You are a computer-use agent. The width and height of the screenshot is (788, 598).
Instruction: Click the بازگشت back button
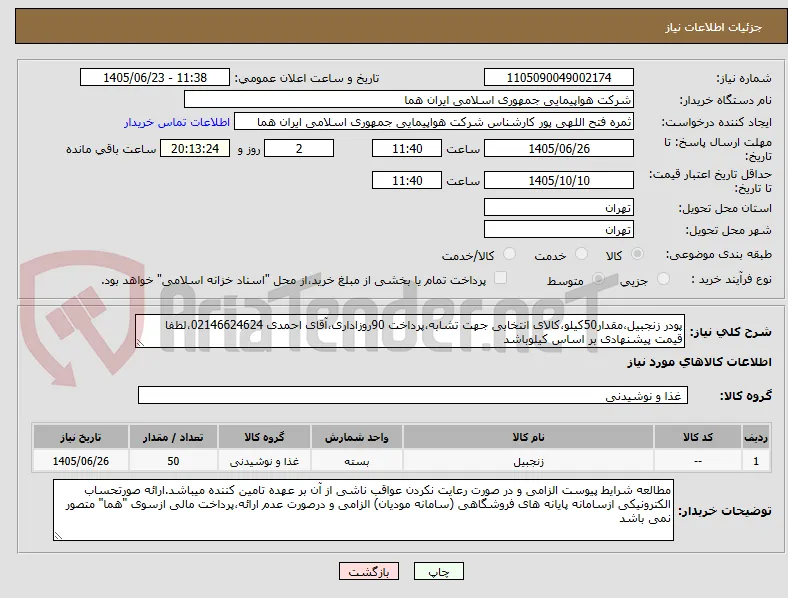click(x=369, y=571)
